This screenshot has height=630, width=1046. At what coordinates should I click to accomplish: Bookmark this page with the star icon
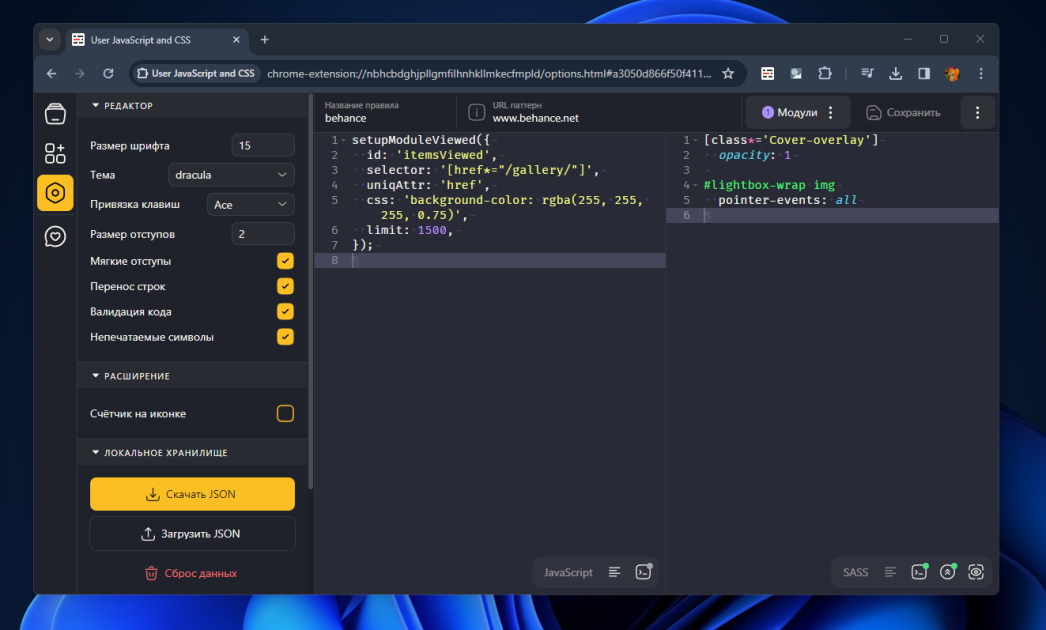(728, 73)
